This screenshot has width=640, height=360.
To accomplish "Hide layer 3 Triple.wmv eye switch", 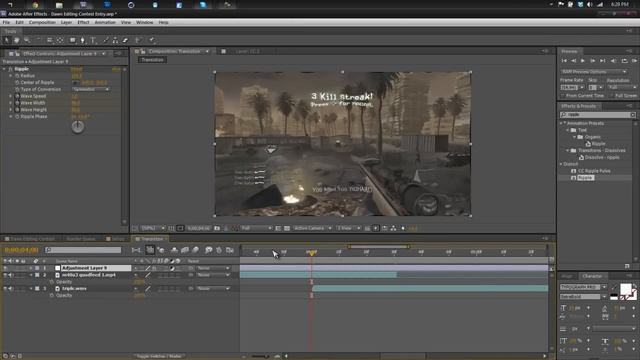I will [5, 289].
